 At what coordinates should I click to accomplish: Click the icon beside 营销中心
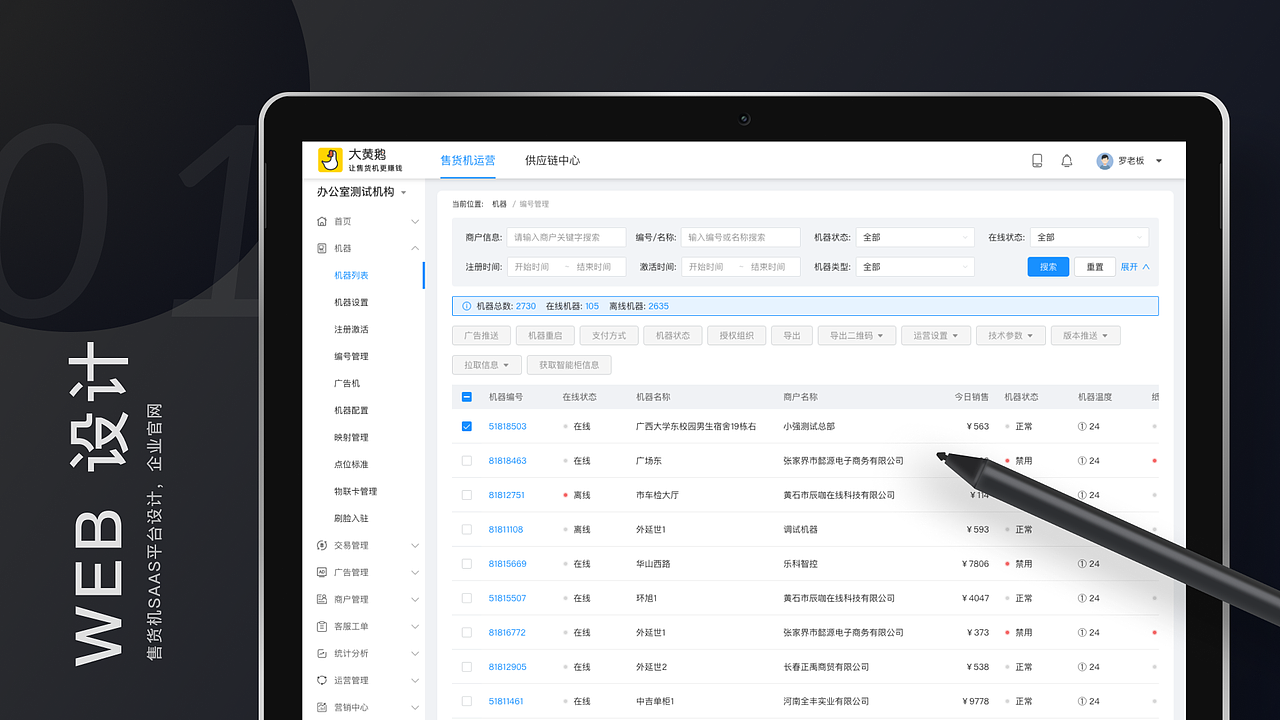[x=322, y=707]
